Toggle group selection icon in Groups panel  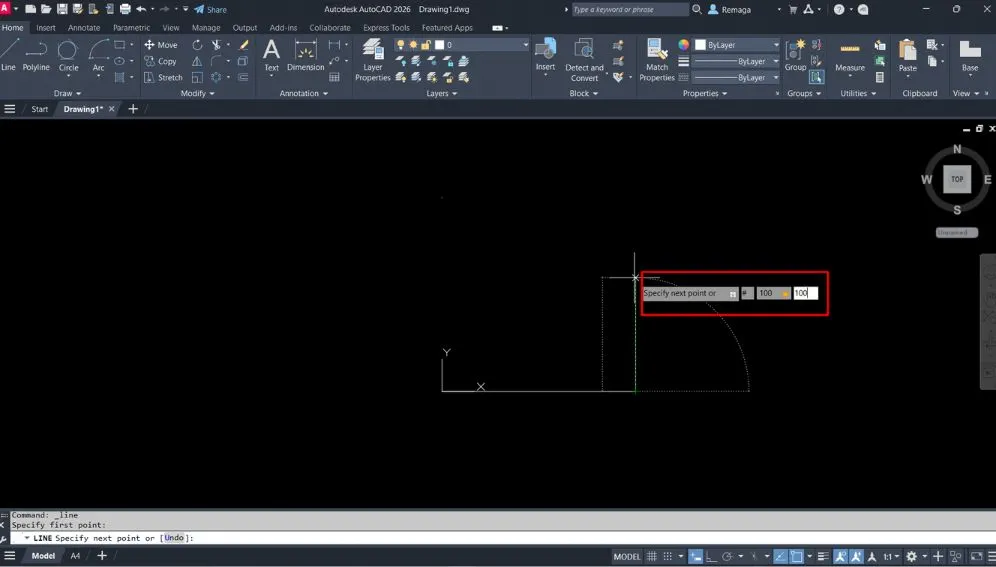(816, 77)
